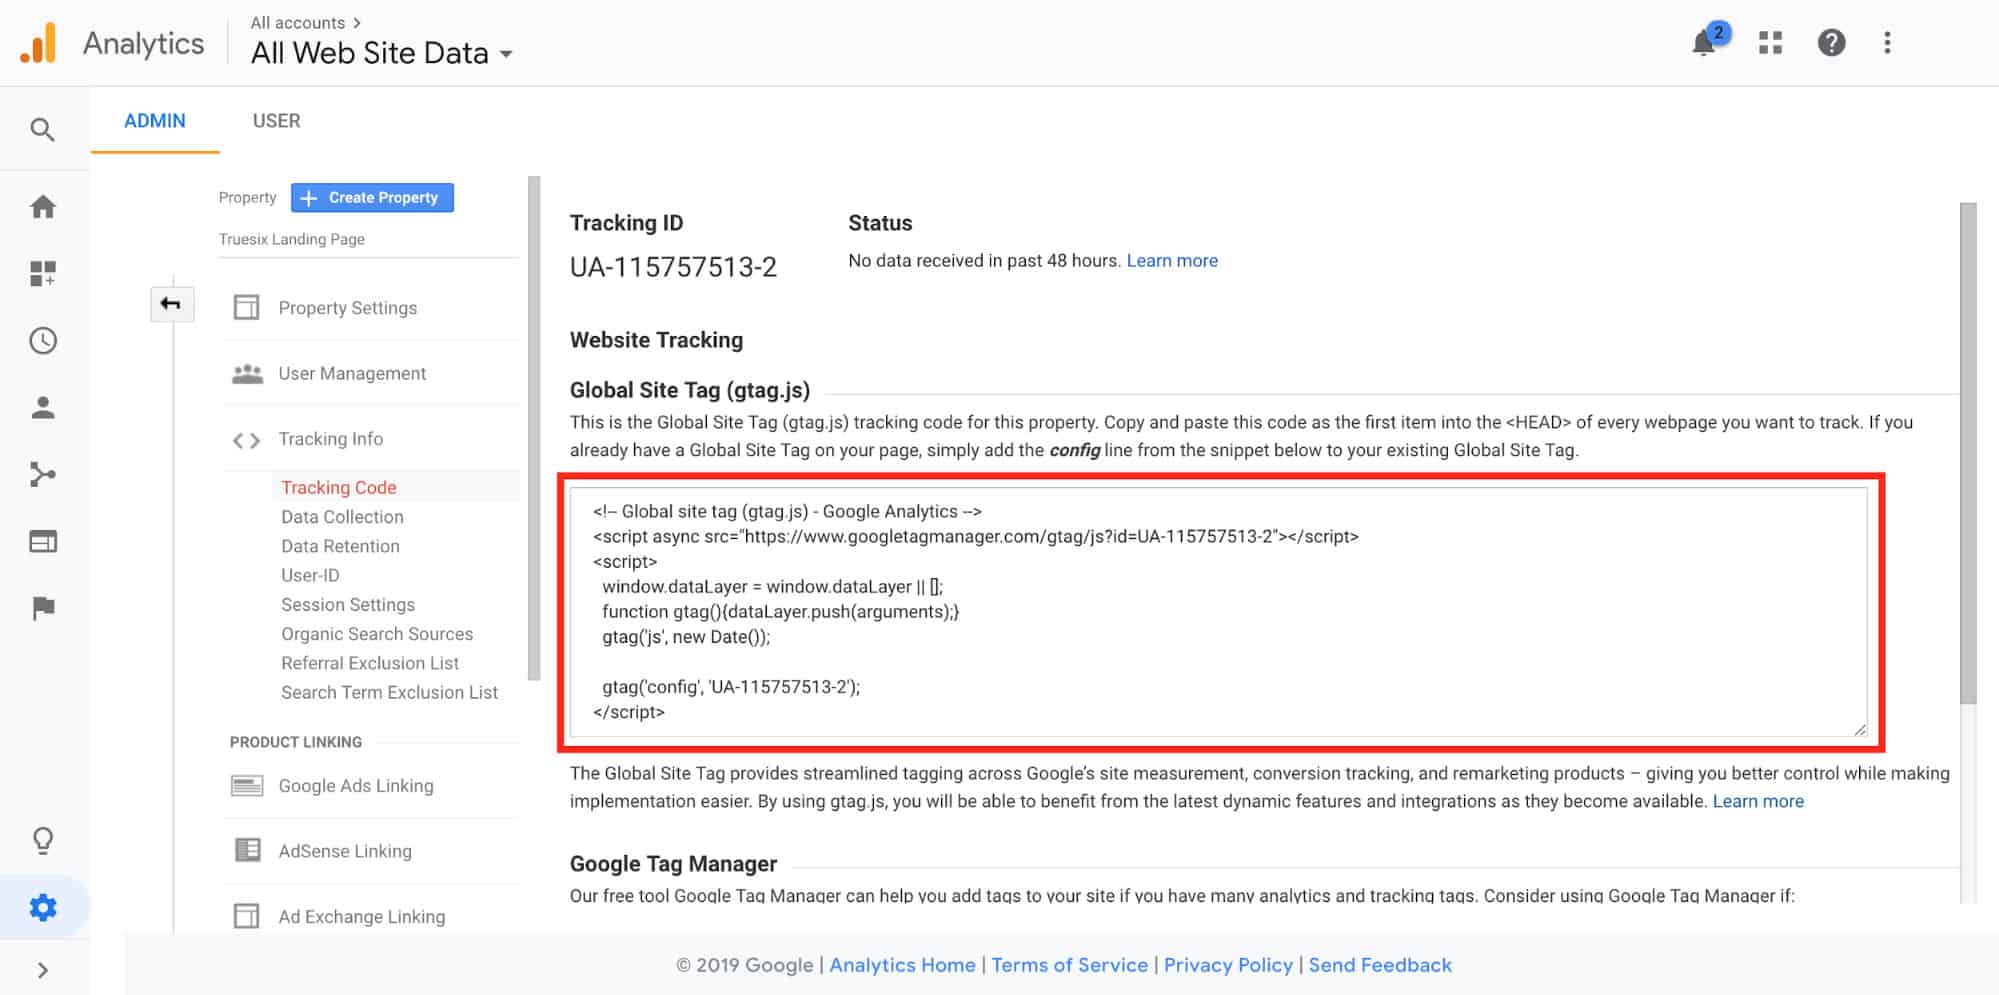Open Data Collection settings
Viewport: 1999px width, 995px height.
point(342,517)
